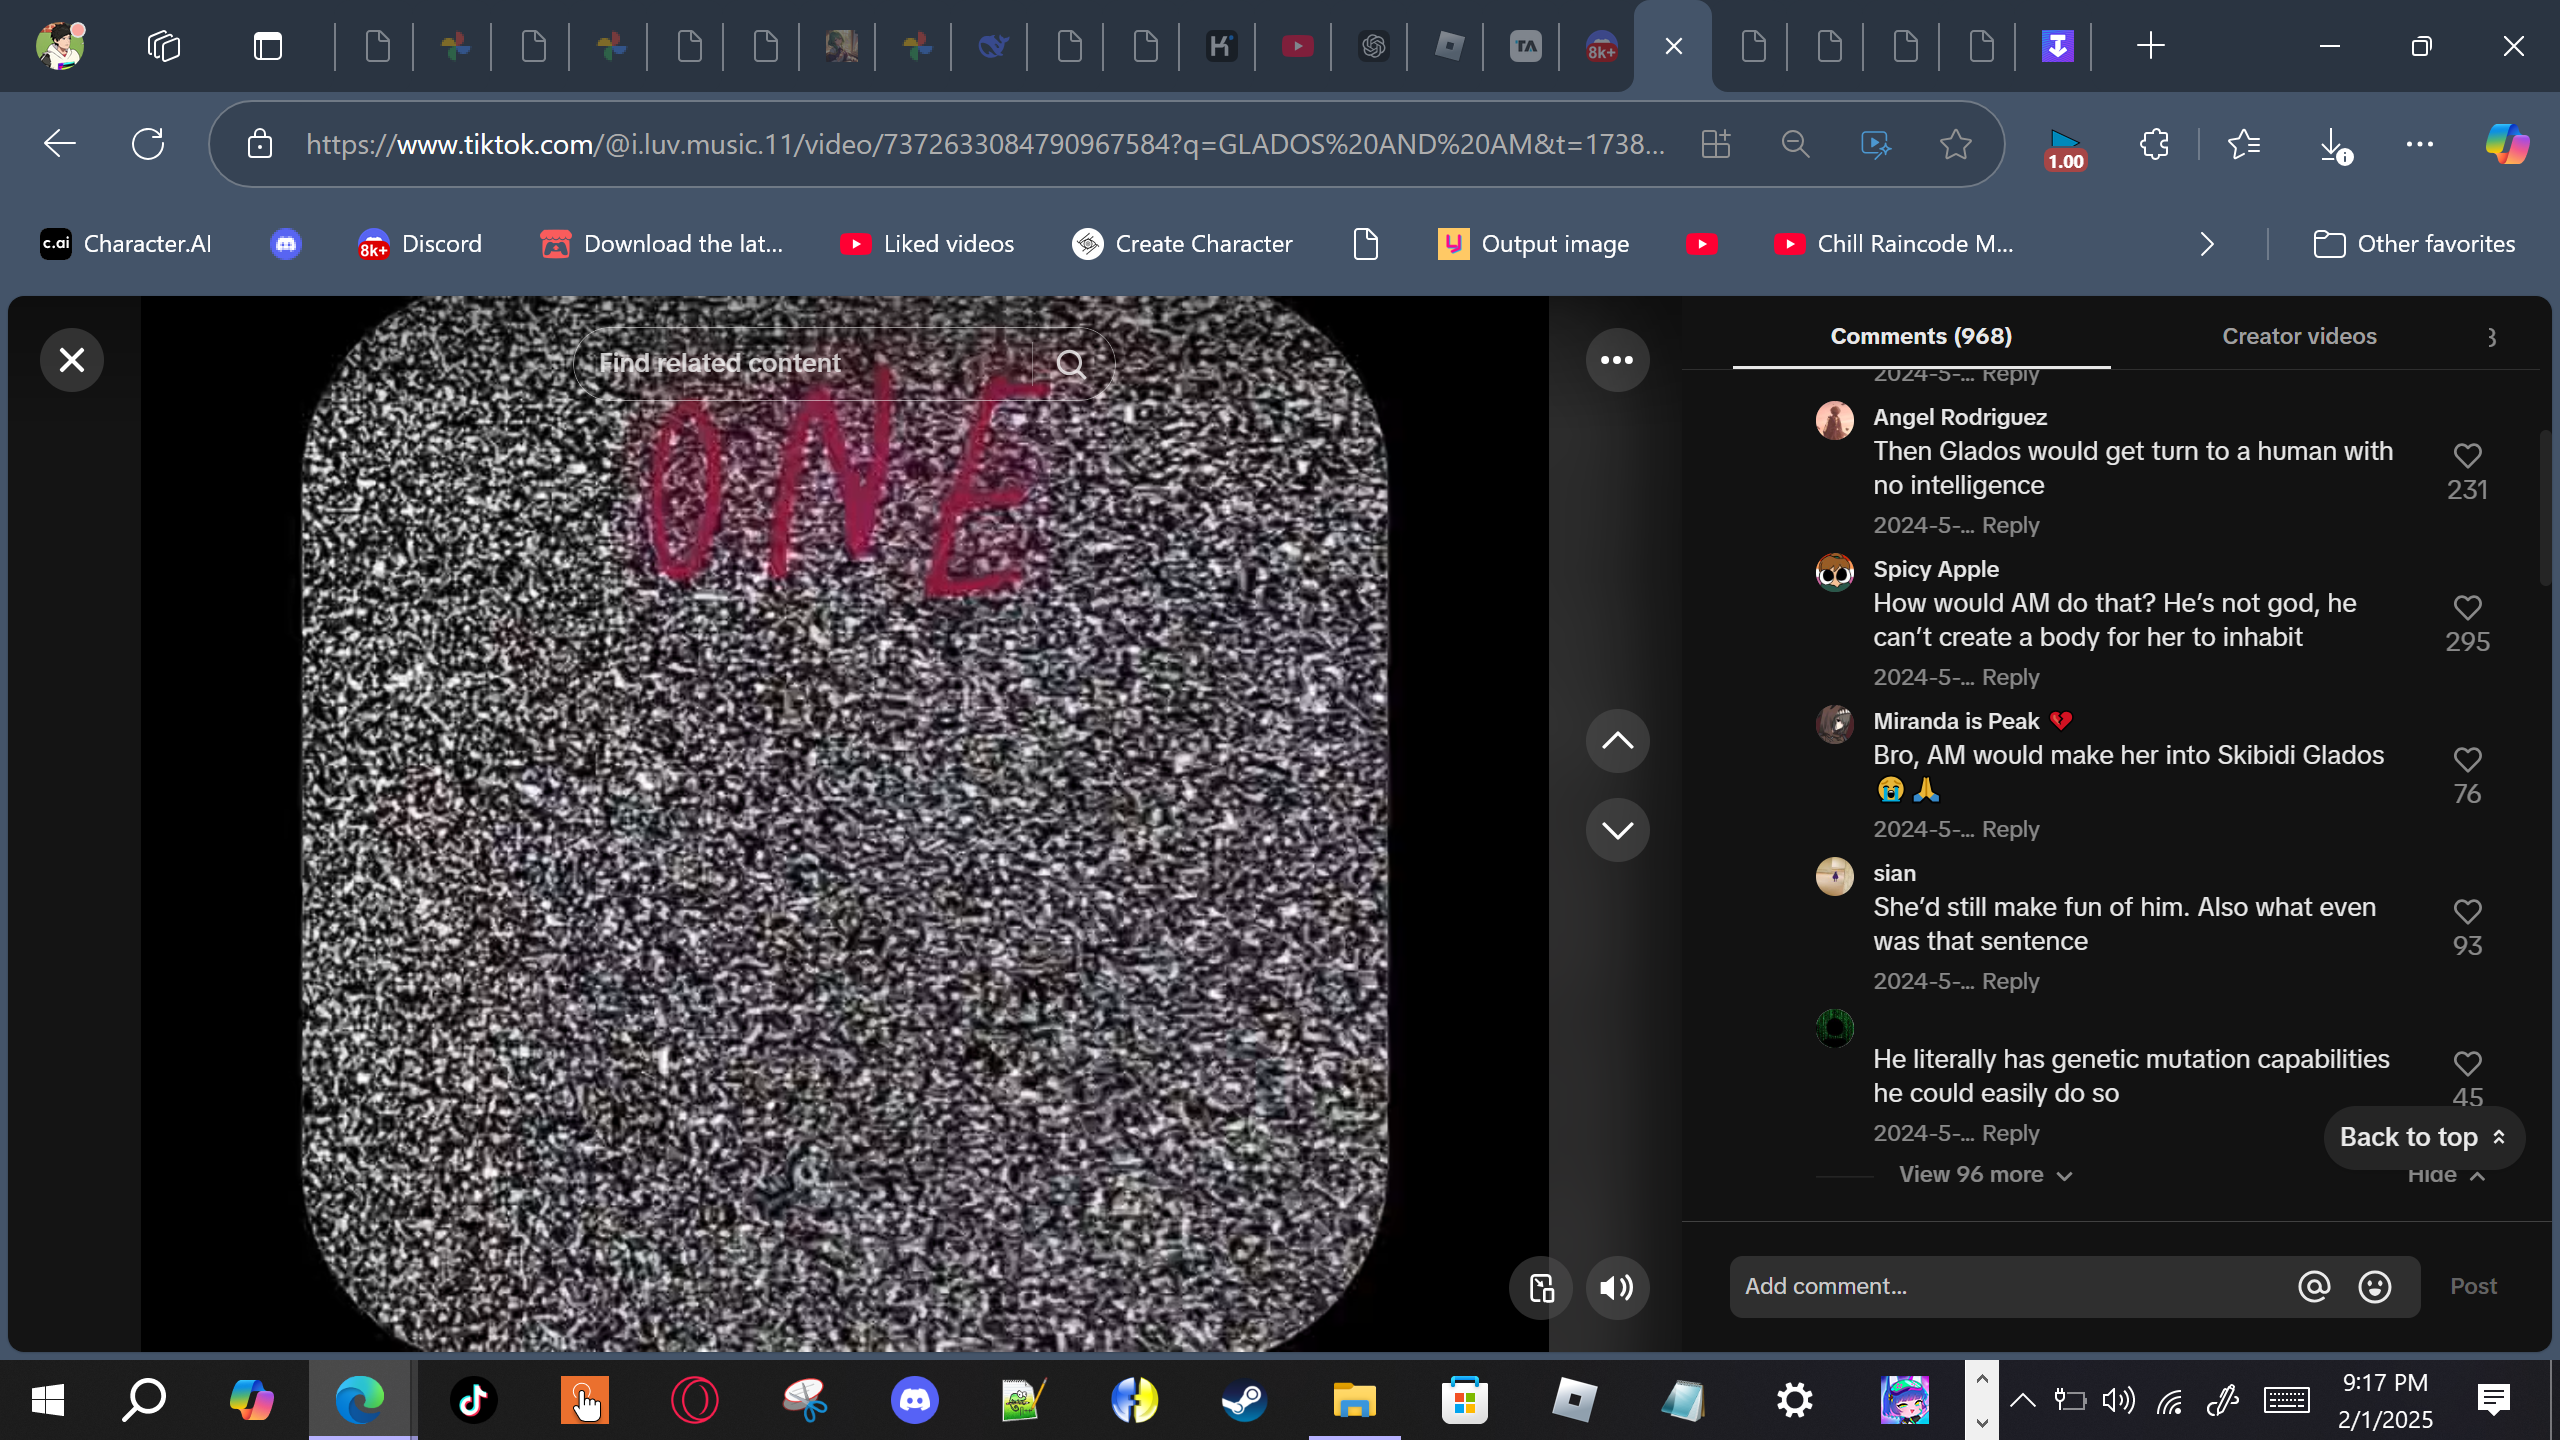Expand View 96 more replies

click(1985, 1175)
